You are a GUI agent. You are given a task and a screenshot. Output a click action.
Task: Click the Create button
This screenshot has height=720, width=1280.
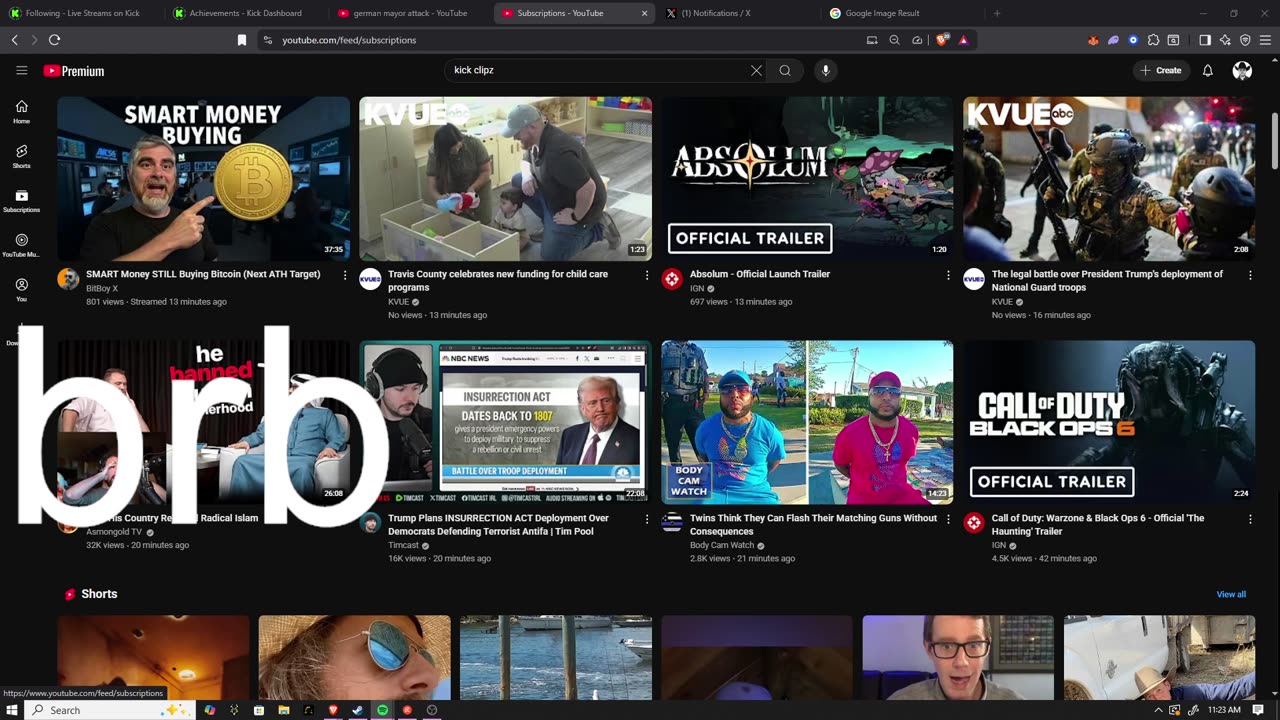1161,70
